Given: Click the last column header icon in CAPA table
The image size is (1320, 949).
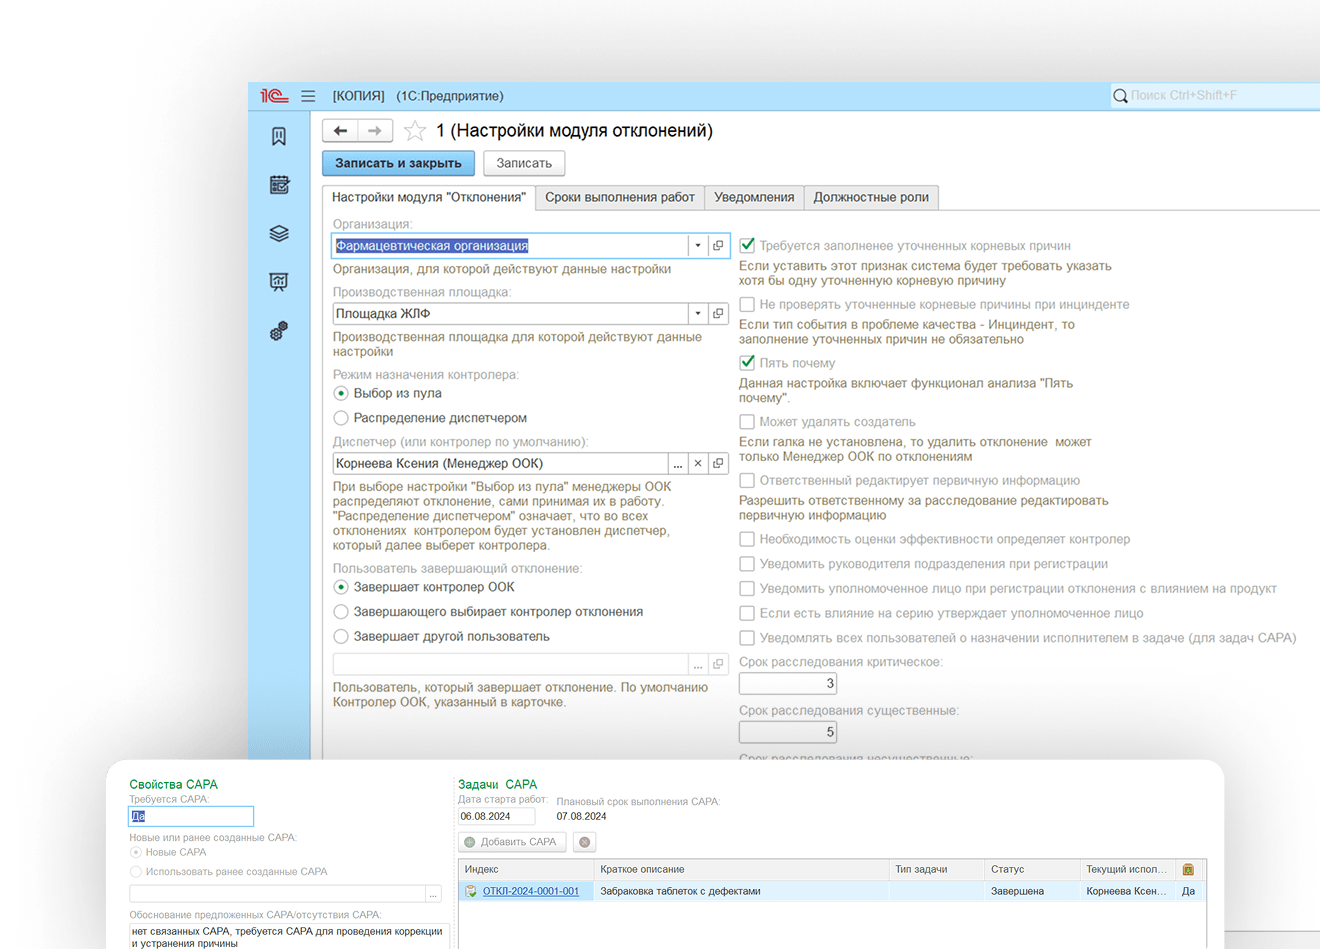Looking at the screenshot, I should point(1188,870).
